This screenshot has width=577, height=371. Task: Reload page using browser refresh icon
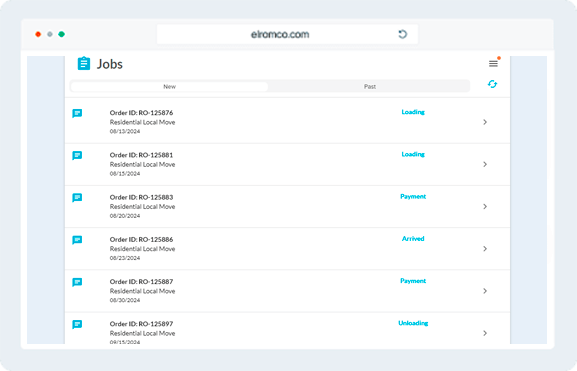pos(403,34)
